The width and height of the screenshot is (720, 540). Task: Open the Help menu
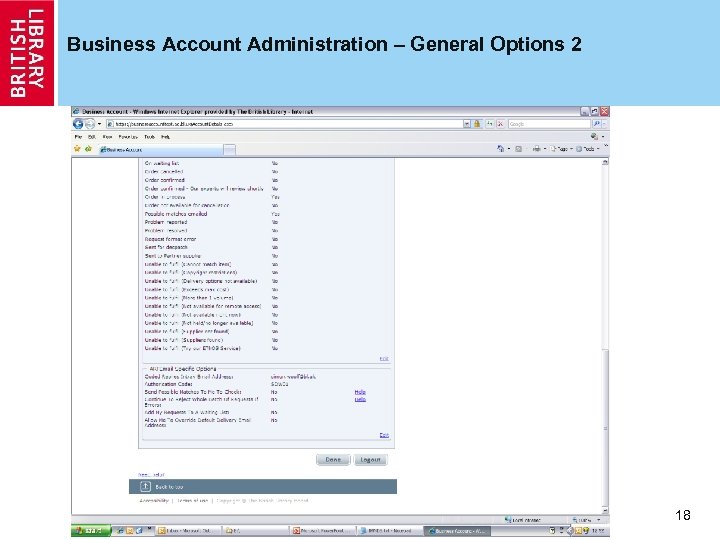tap(165, 137)
